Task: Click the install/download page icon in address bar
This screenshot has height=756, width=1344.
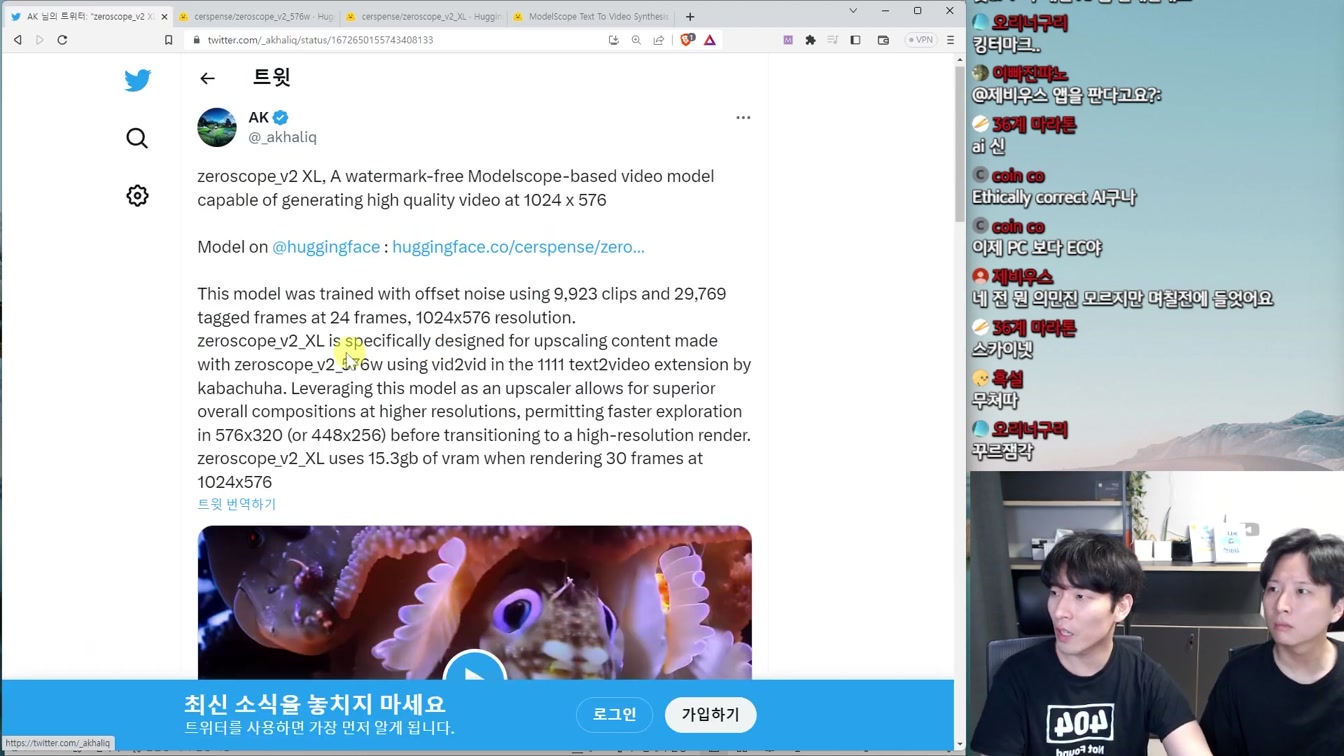Action: [613, 40]
